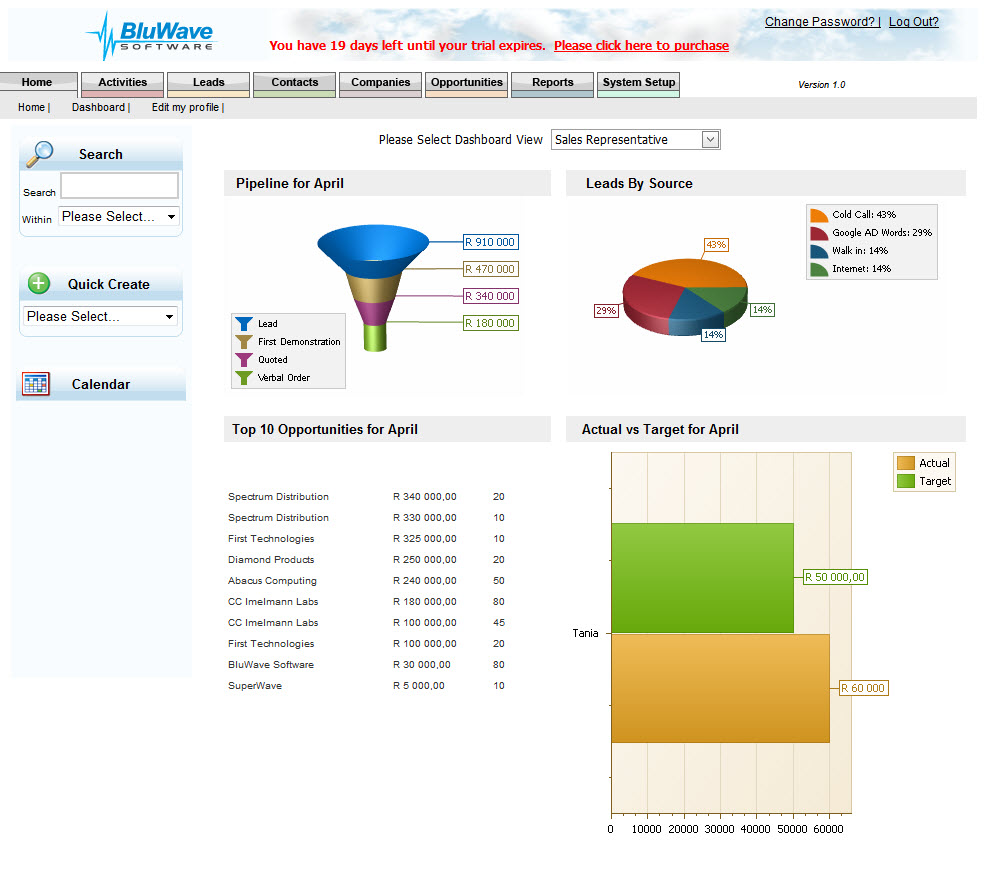
Task: Click the green plus Quick Create icon
Action: click(39, 283)
